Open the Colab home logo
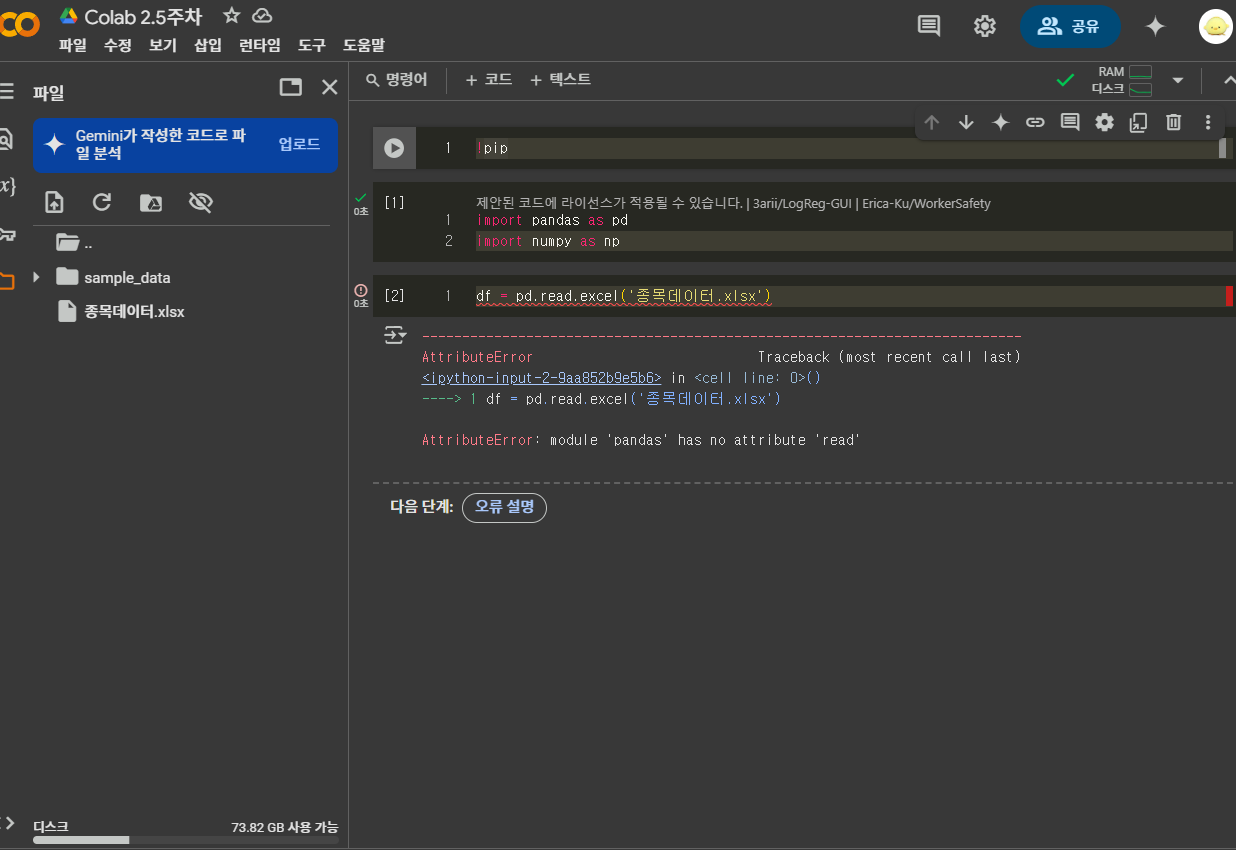The image size is (1236, 850). (x=18, y=25)
